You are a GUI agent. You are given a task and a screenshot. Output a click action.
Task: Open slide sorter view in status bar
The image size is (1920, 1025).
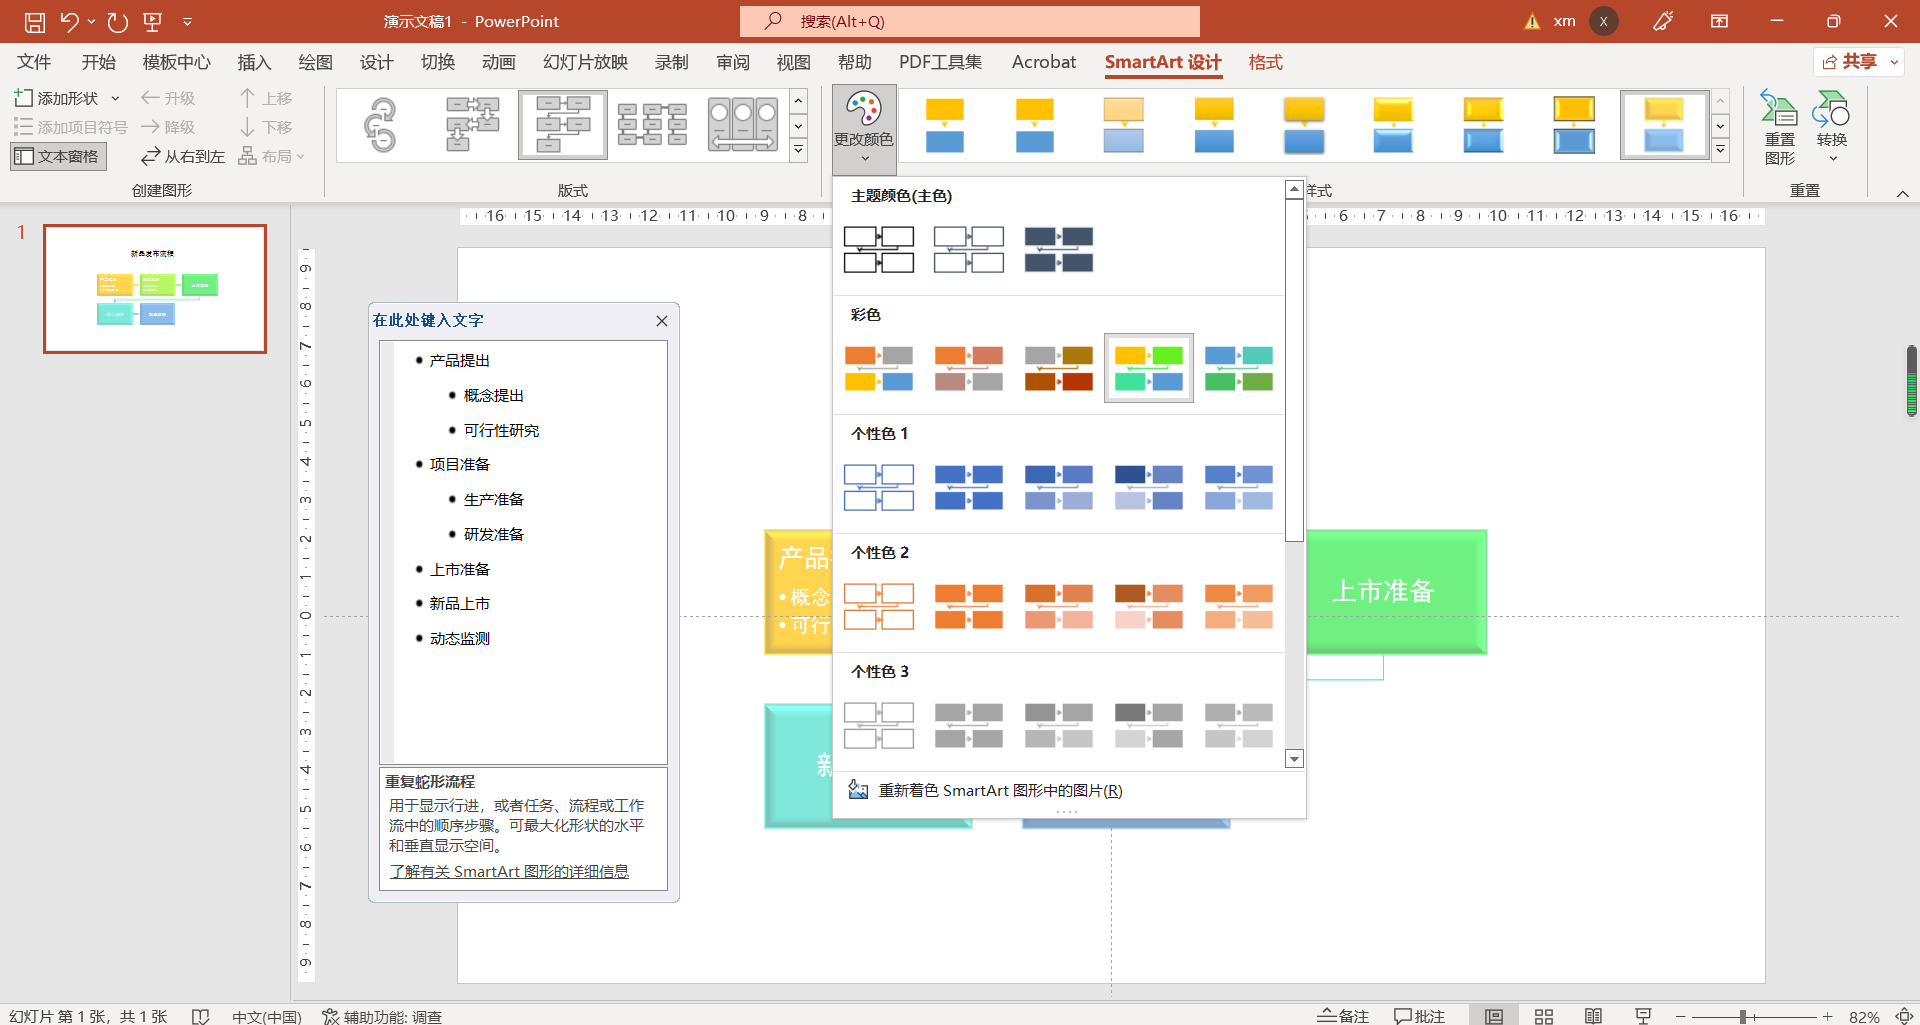click(x=1544, y=1016)
